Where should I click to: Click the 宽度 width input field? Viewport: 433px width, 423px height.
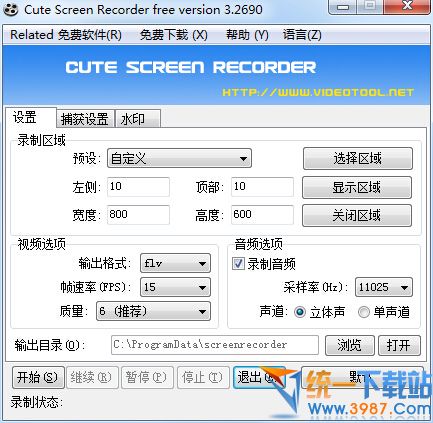point(138,214)
